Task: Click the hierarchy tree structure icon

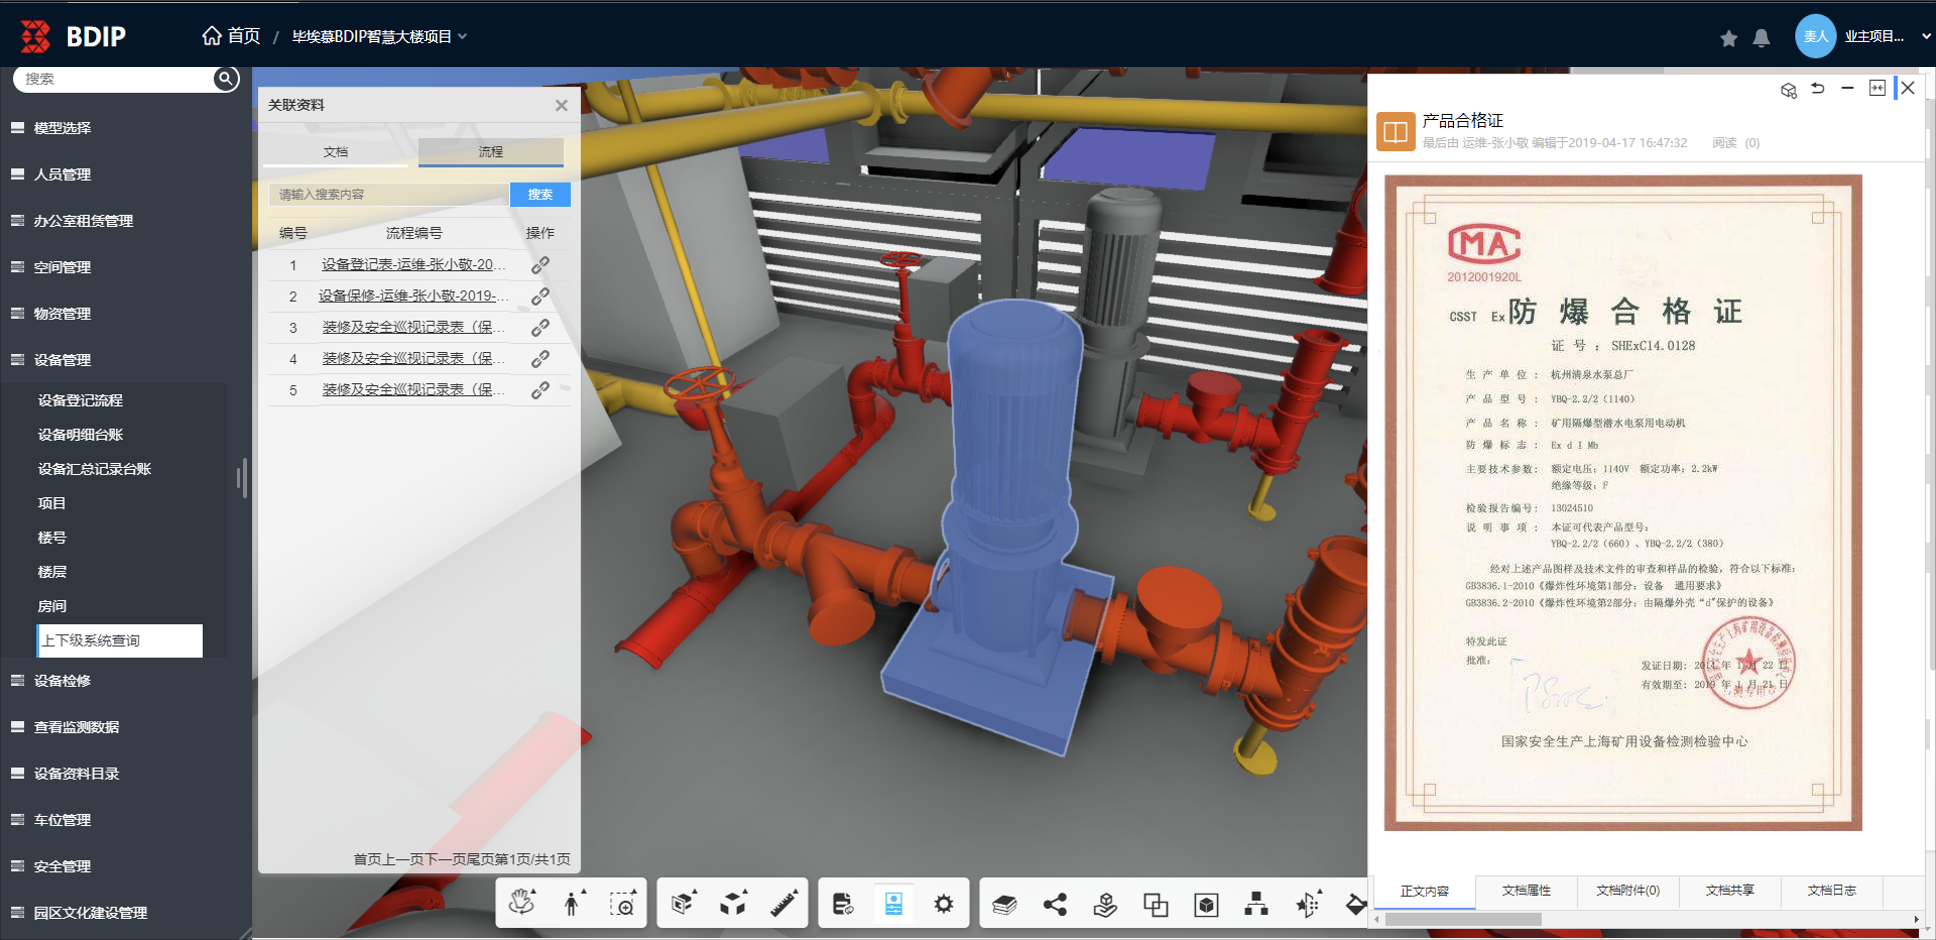Action: pyautogui.click(x=1256, y=904)
